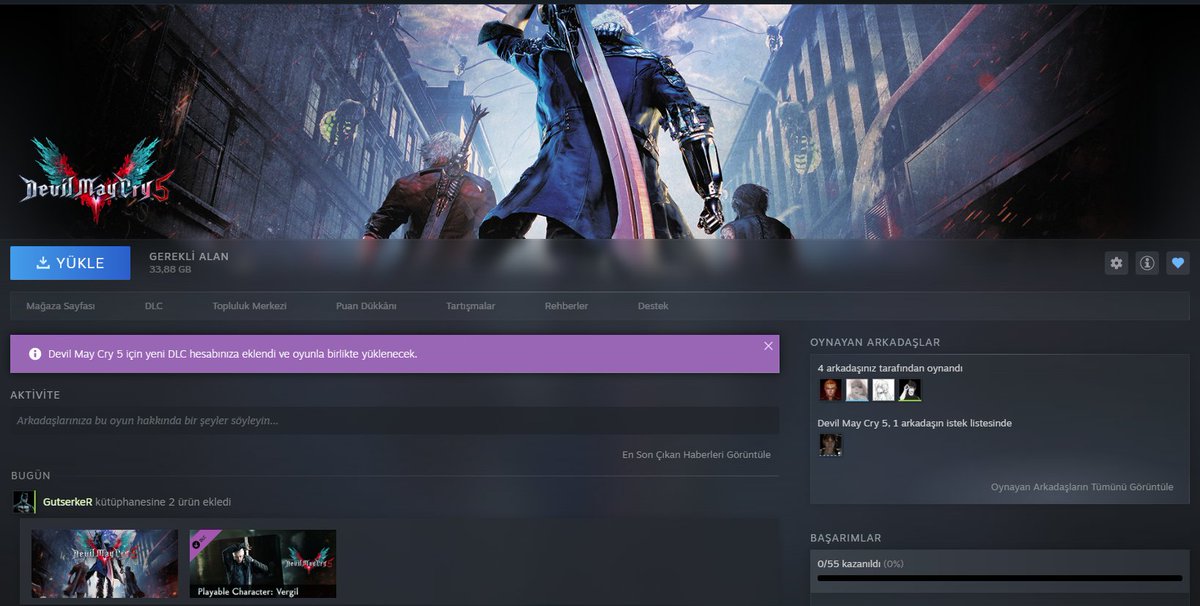Click the GEREKLİ ALAN 33,88 GB text
Image resolution: width=1200 pixels, height=606 pixels.
[x=189, y=263]
